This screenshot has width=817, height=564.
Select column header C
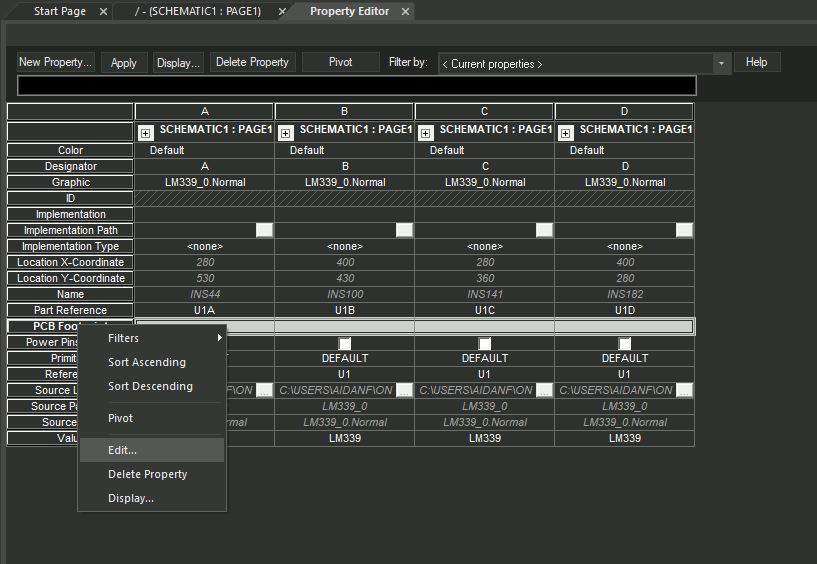[485, 112]
